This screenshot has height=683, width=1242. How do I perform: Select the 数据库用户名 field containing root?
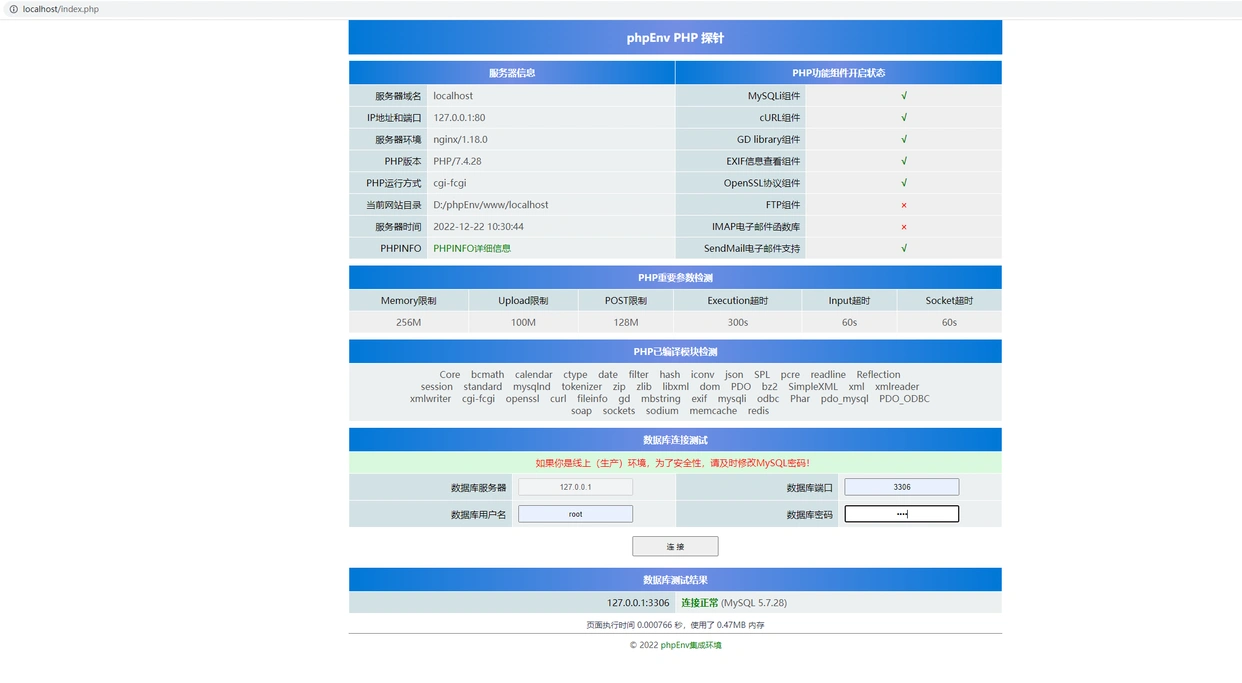click(x=575, y=514)
